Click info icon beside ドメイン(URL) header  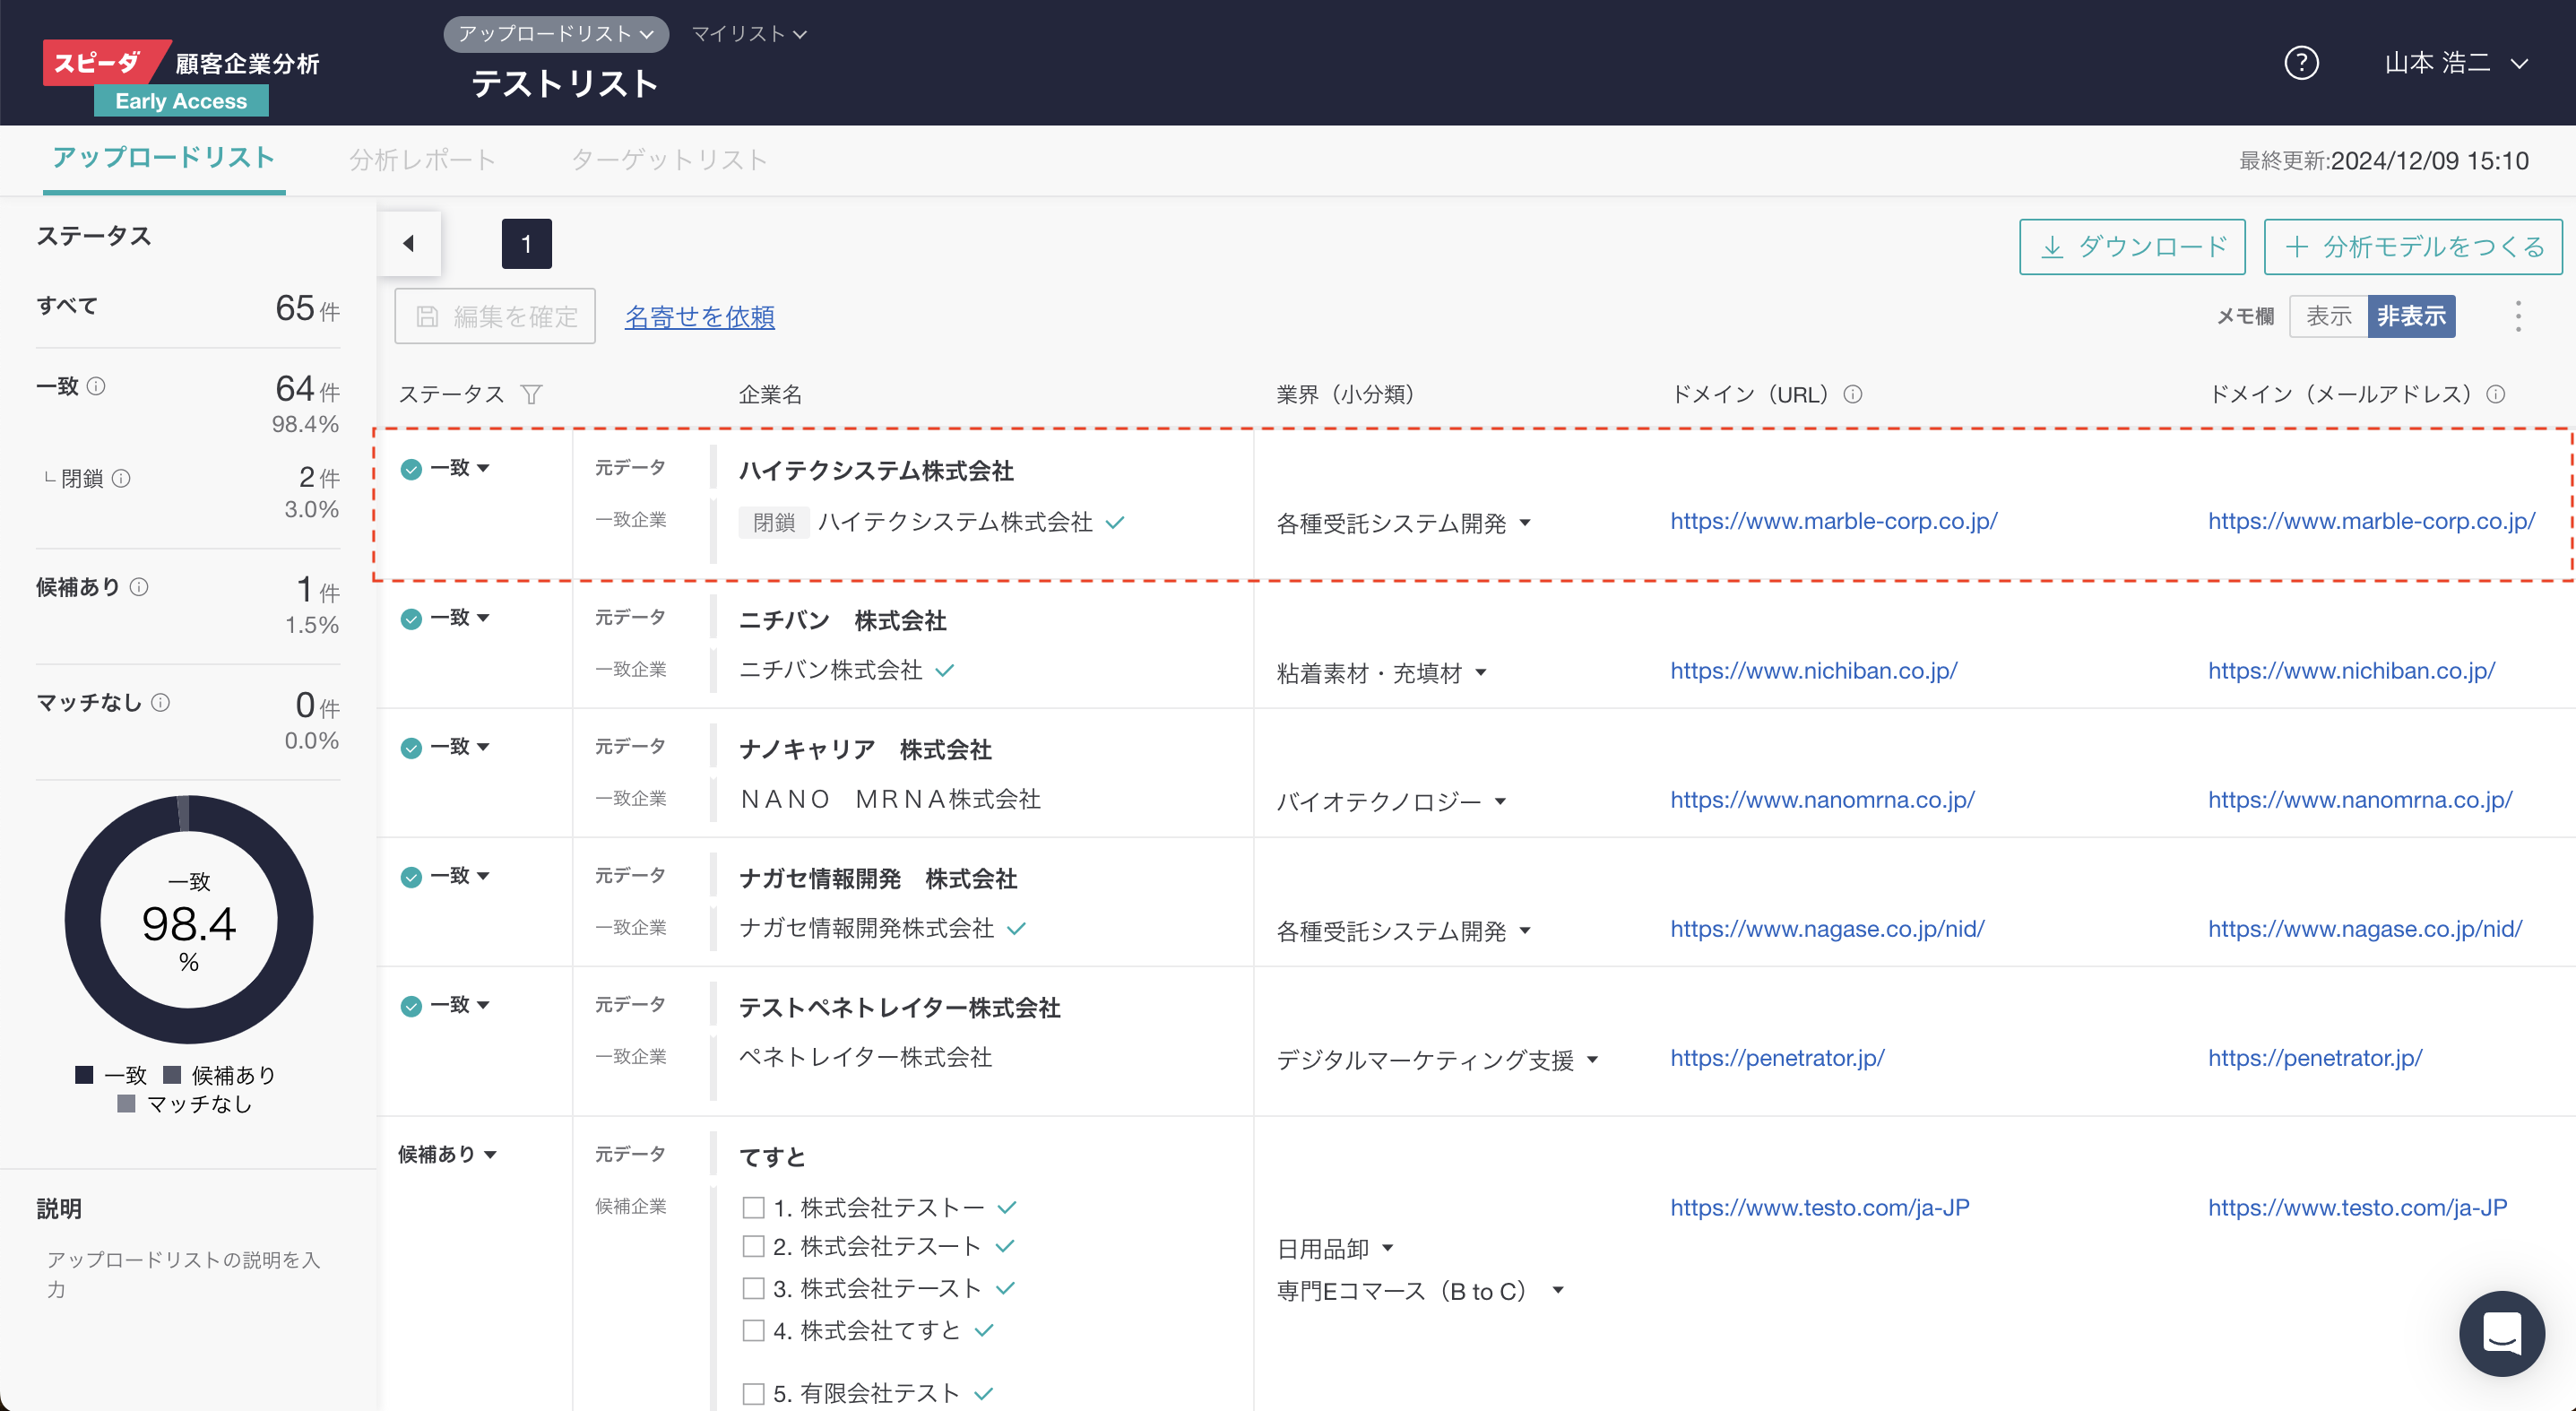(1853, 395)
